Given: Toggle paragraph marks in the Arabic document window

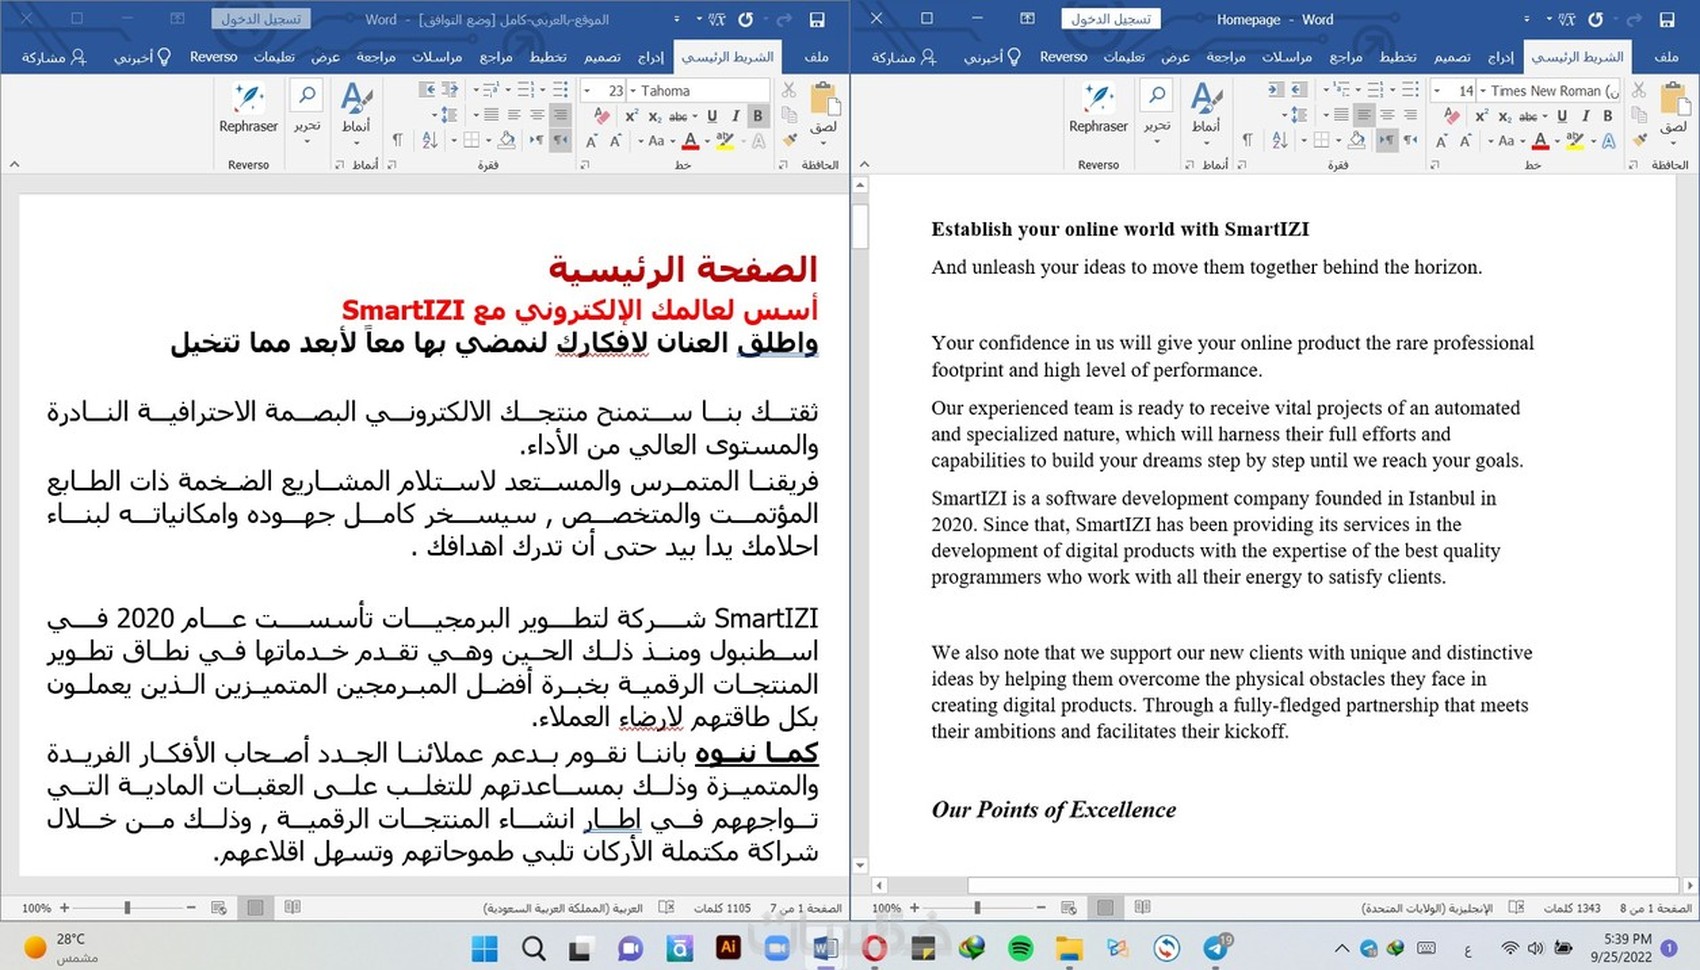Looking at the screenshot, I should (x=398, y=141).
